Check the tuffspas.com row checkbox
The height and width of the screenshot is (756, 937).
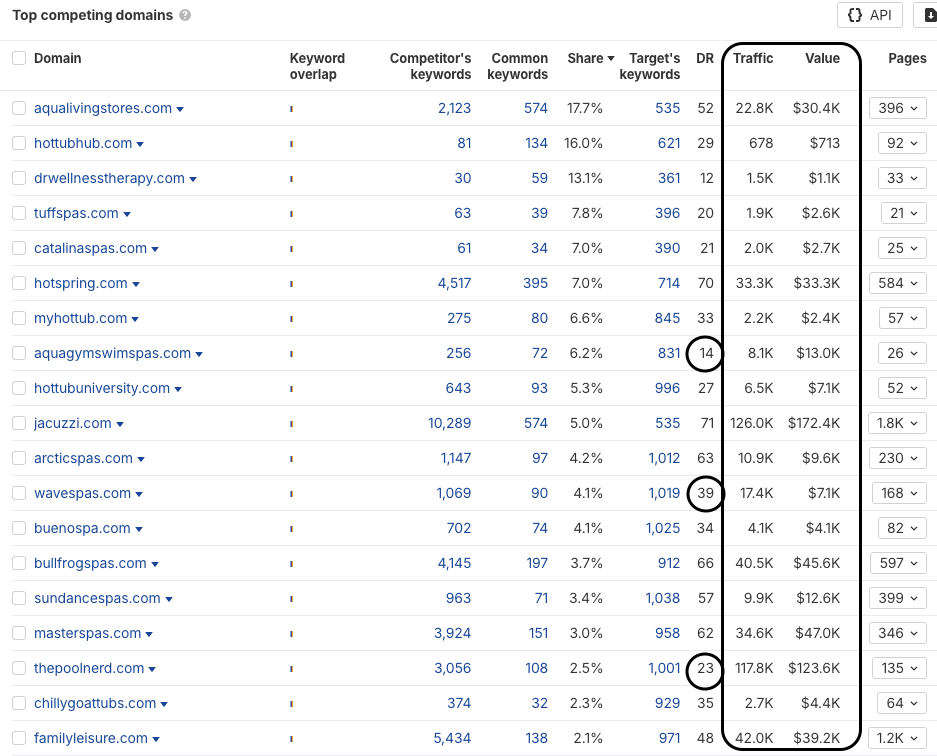point(19,213)
